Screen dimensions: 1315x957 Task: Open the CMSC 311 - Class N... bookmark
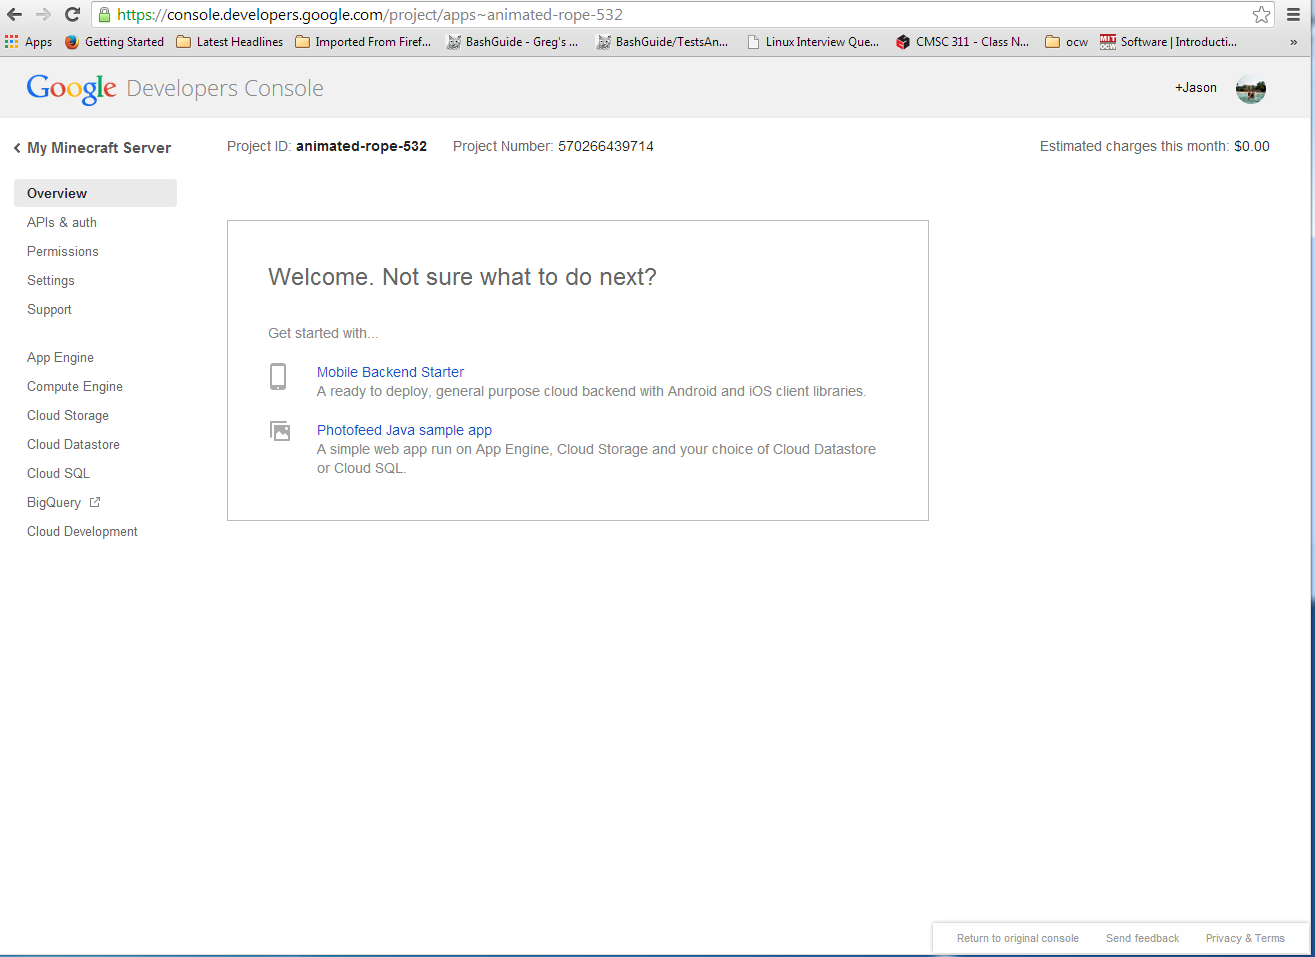pos(962,42)
